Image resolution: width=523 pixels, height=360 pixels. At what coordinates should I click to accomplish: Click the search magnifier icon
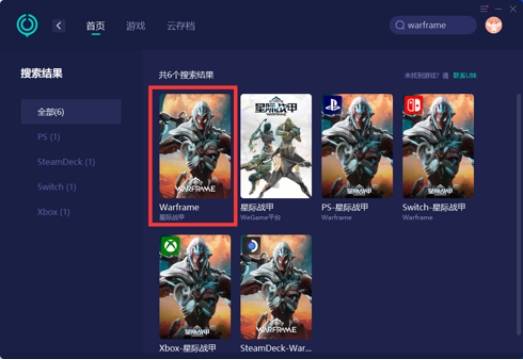coord(400,25)
